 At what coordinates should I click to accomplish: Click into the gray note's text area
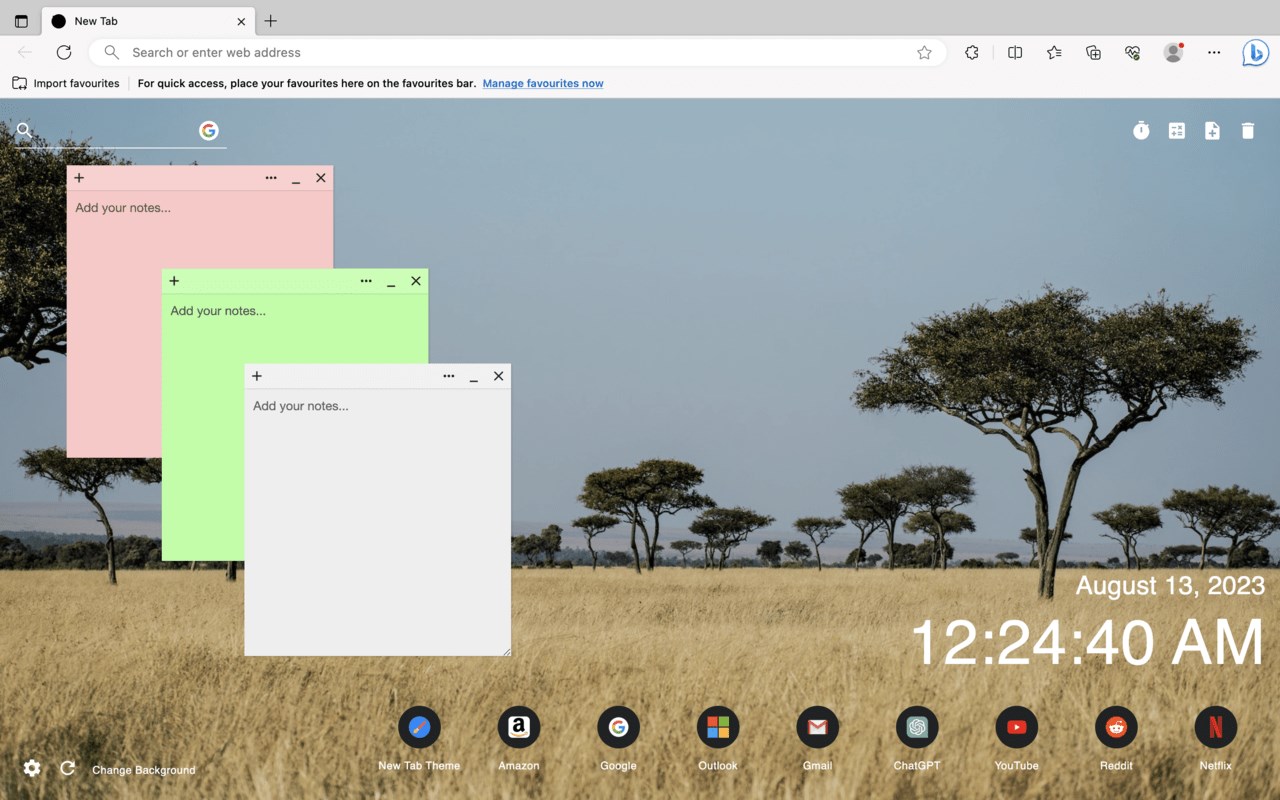coord(378,522)
